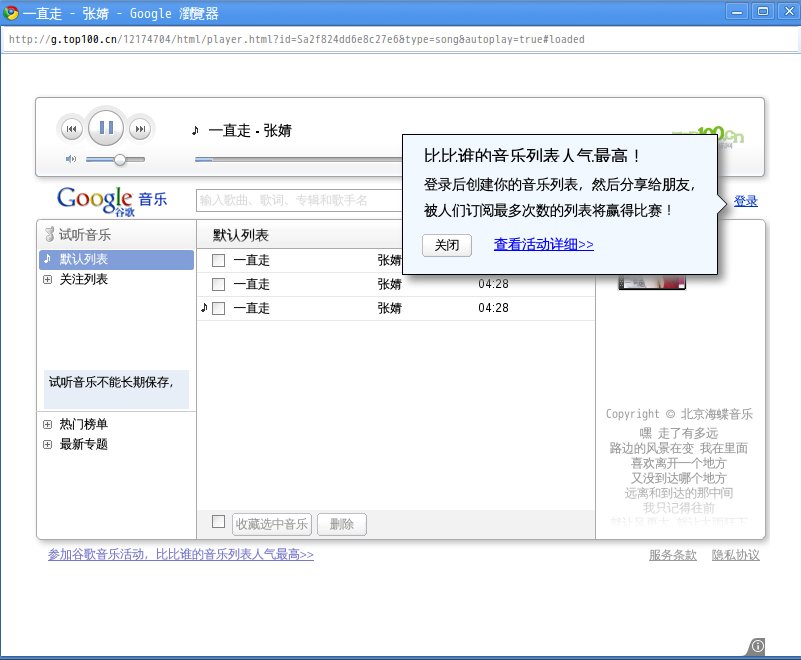This screenshot has height=660, width=801.
Task: Open the 服务条款 link
Action: [x=673, y=555]
